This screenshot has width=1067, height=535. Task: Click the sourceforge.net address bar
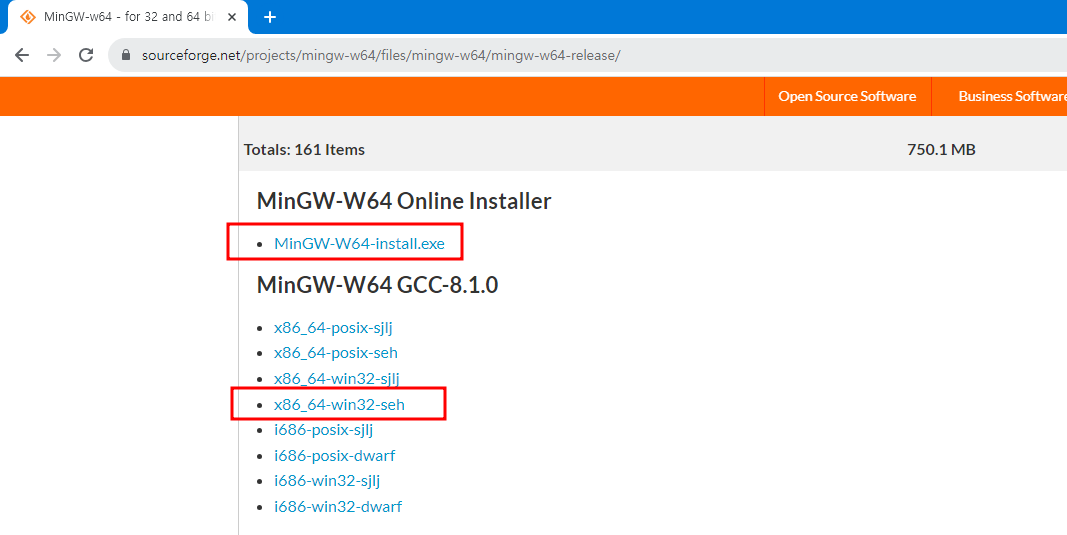pyautogui.click(x=587, y=55)
